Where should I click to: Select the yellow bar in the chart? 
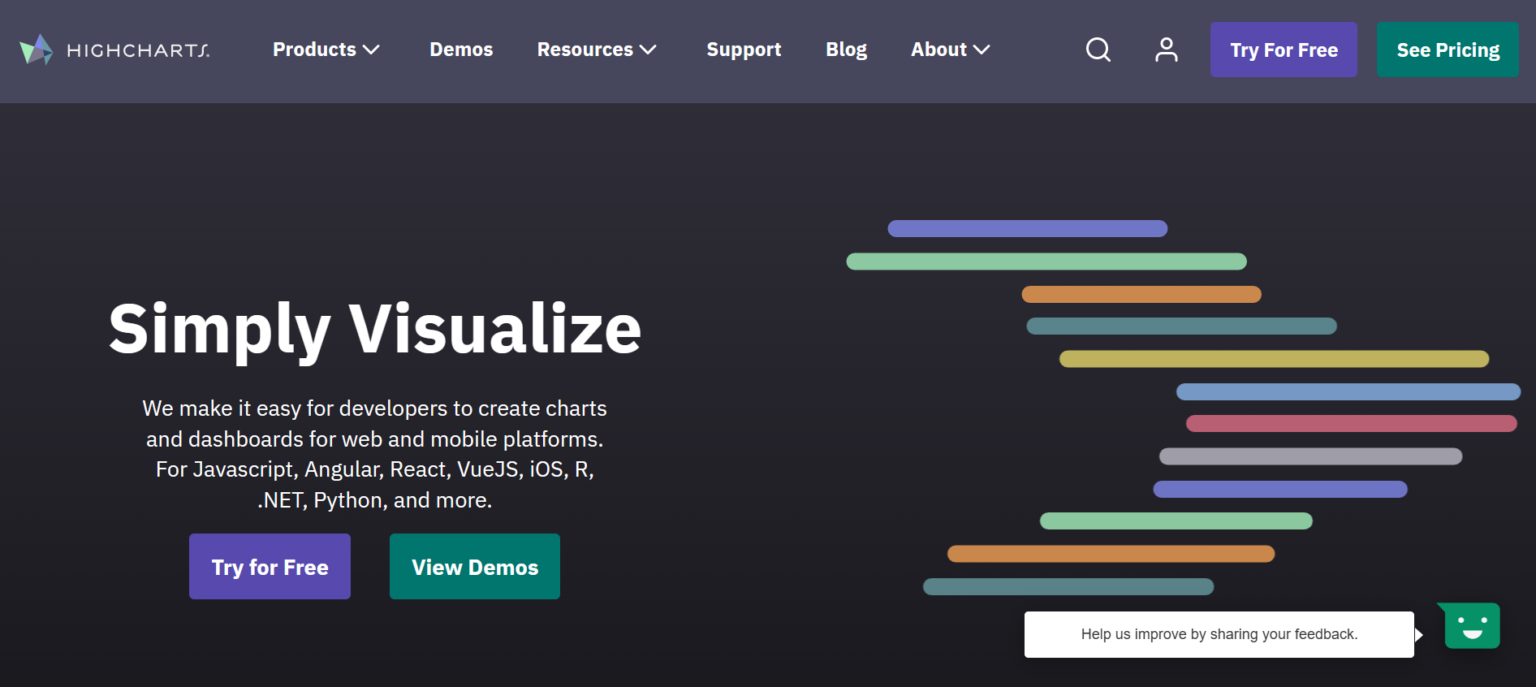pos(1273,359)
